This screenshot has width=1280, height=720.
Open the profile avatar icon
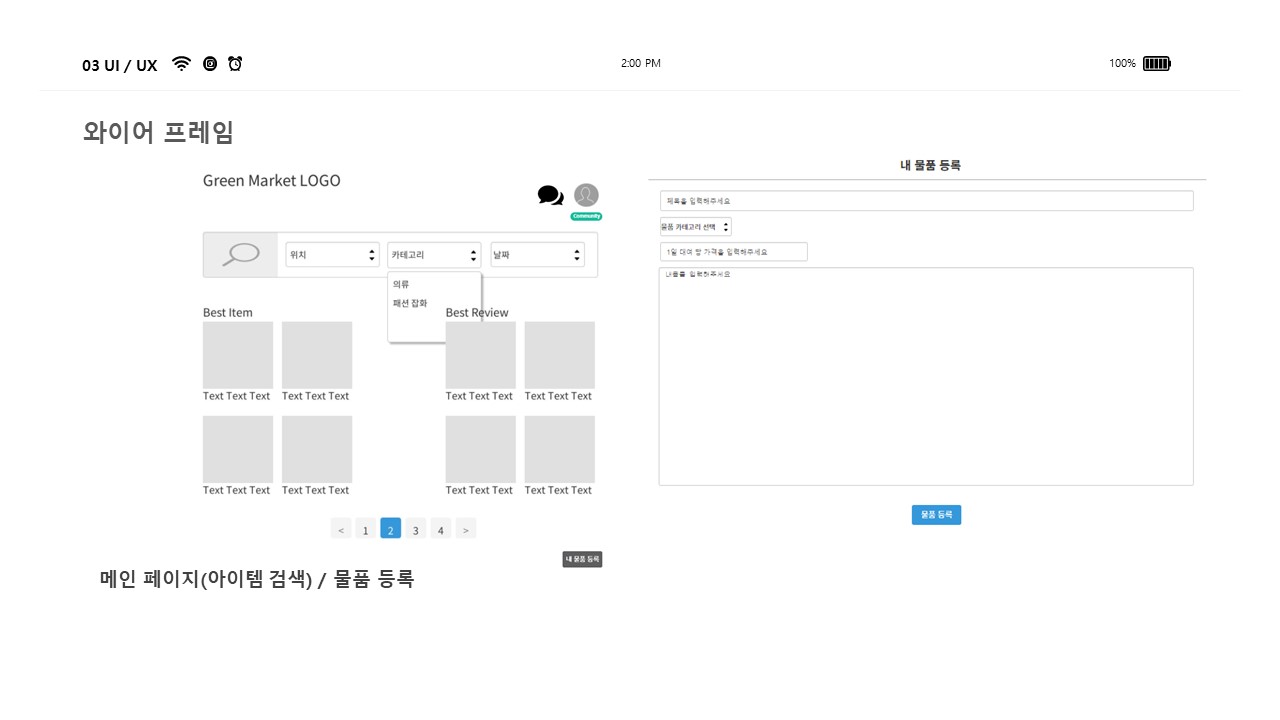585,194
